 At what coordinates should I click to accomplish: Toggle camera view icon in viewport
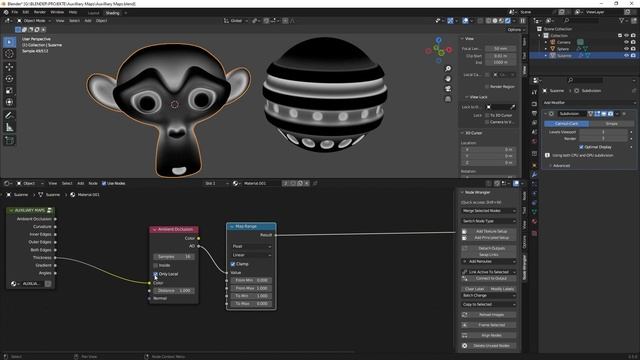point(448,89)
